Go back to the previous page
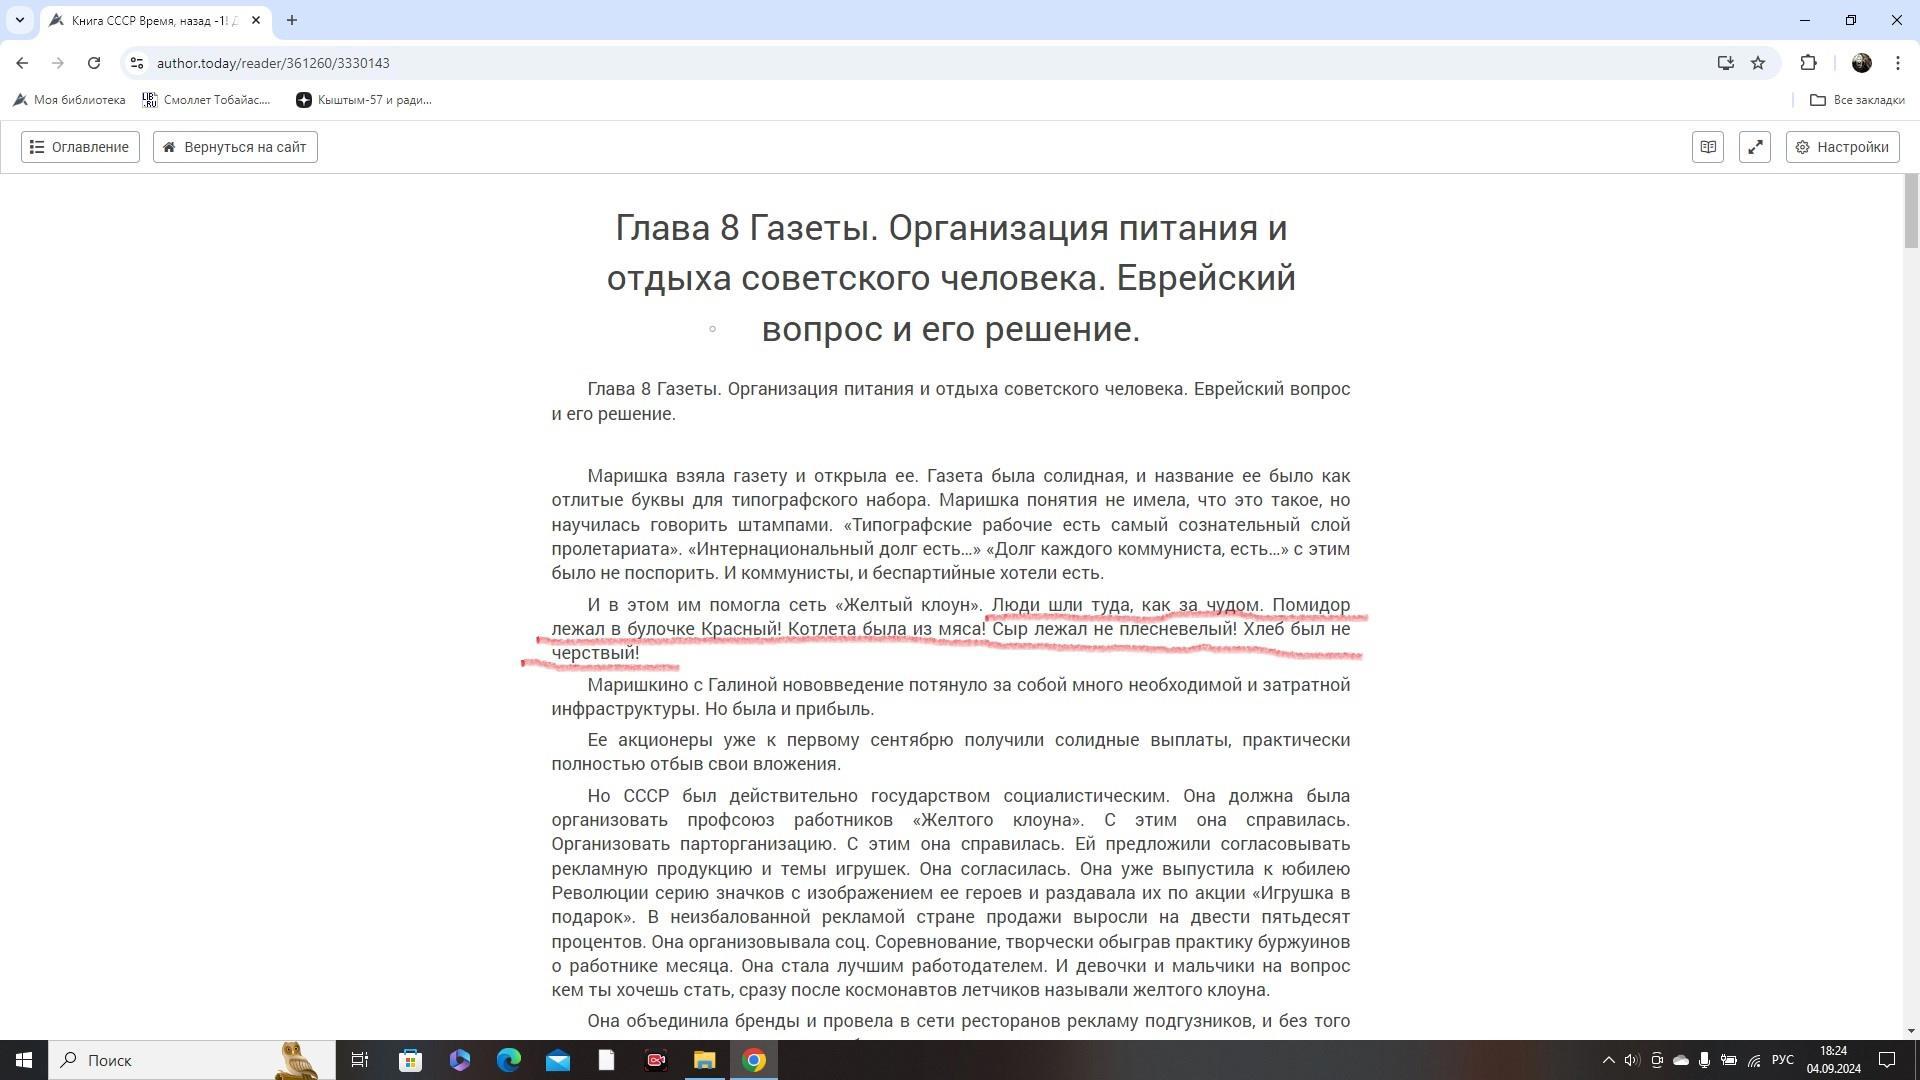 [x=22, y=63]
